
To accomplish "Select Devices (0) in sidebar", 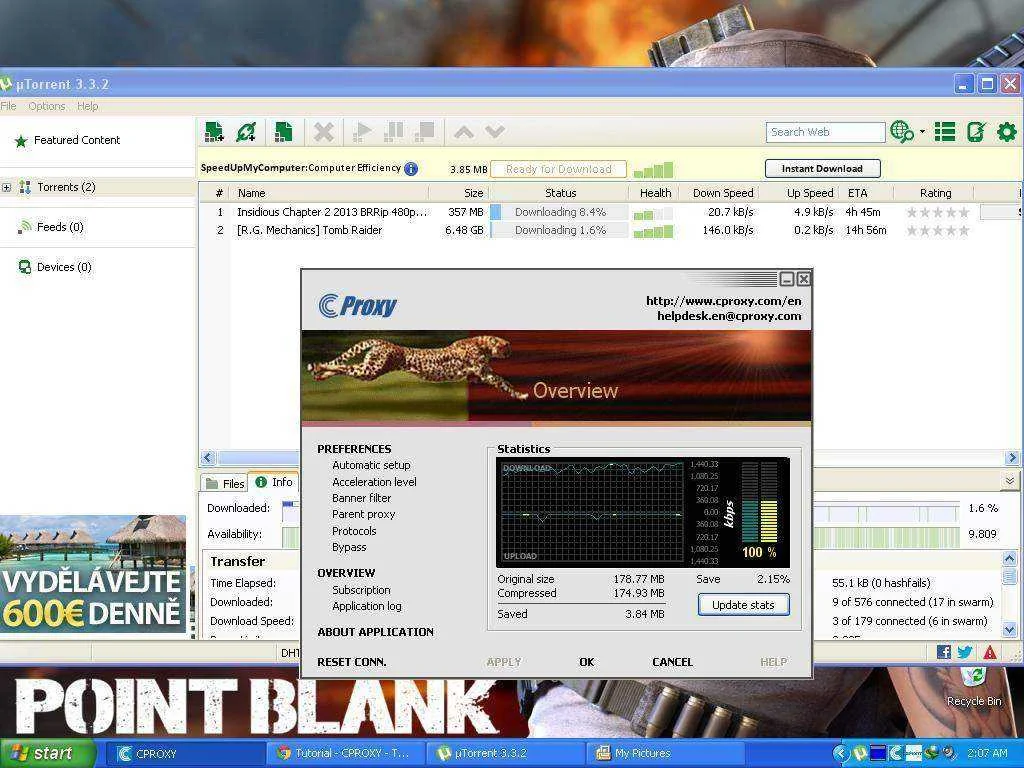I will coord(64,266).
